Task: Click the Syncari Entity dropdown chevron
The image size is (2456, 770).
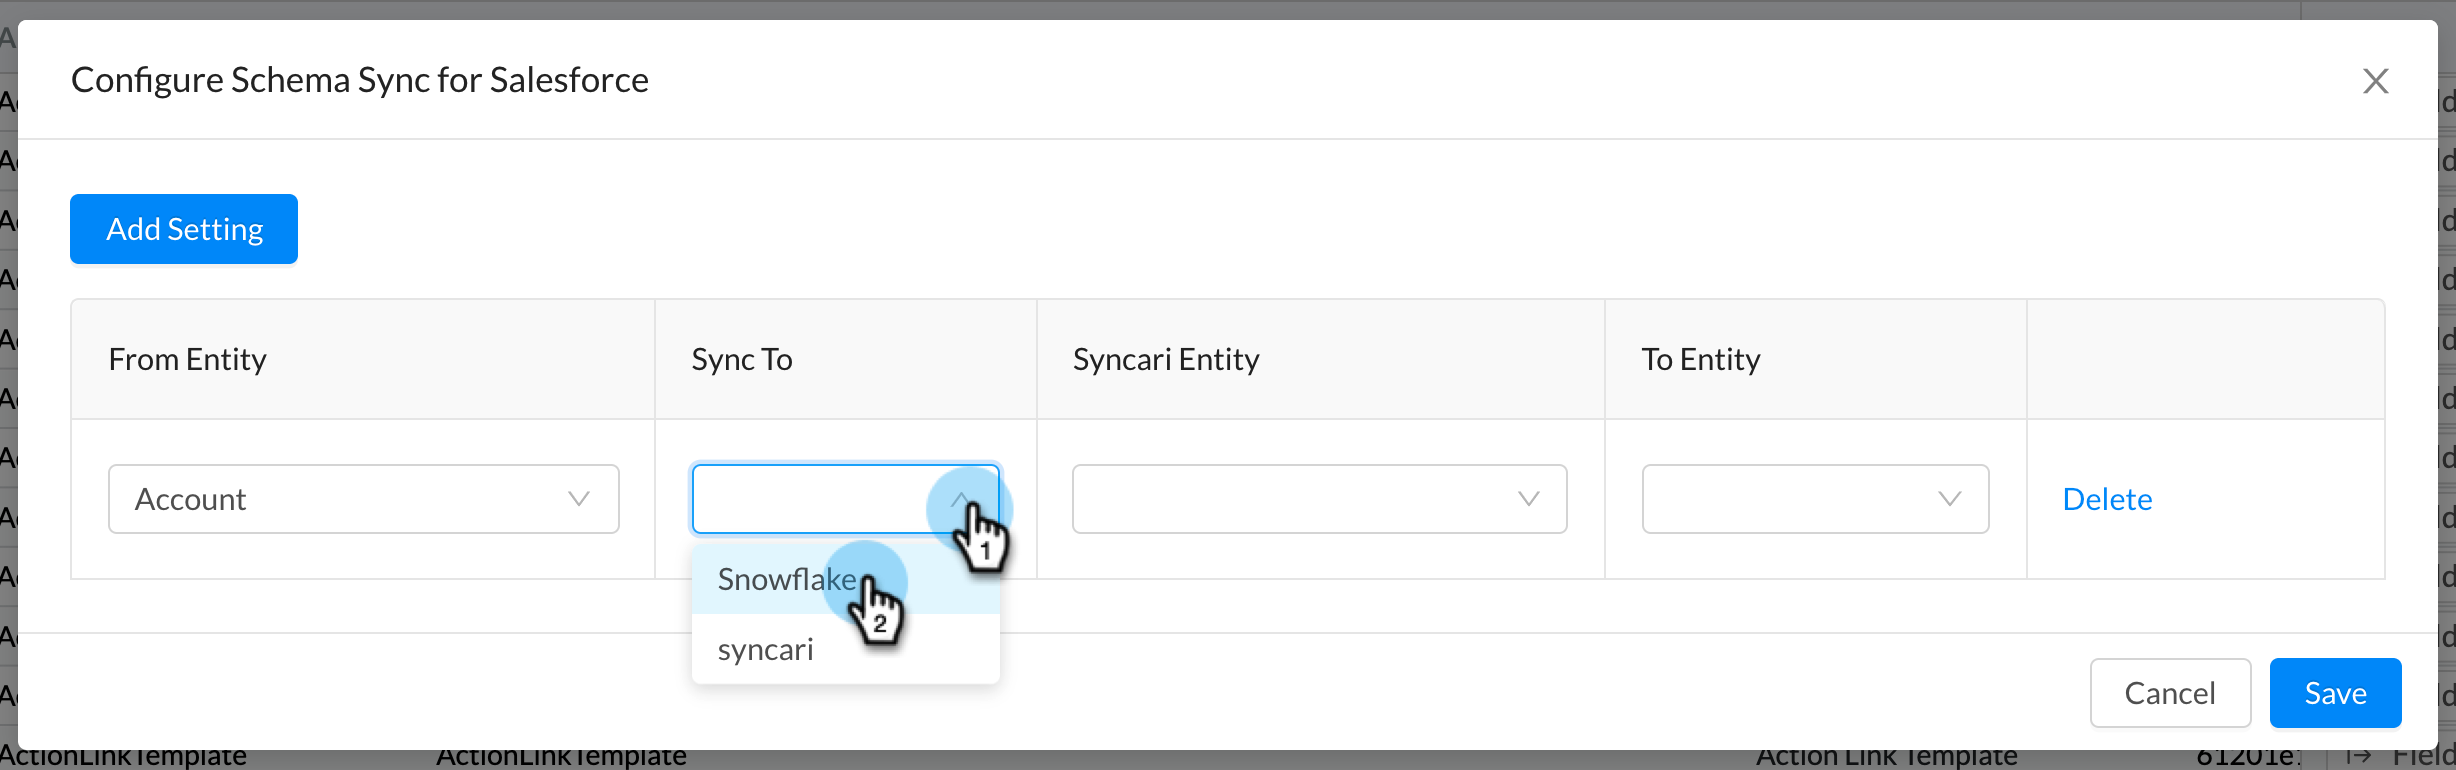Action: pos(1528,499)
